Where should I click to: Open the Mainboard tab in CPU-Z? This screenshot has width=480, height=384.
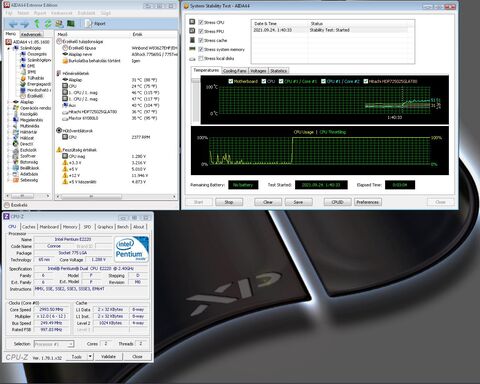[49, 227]
